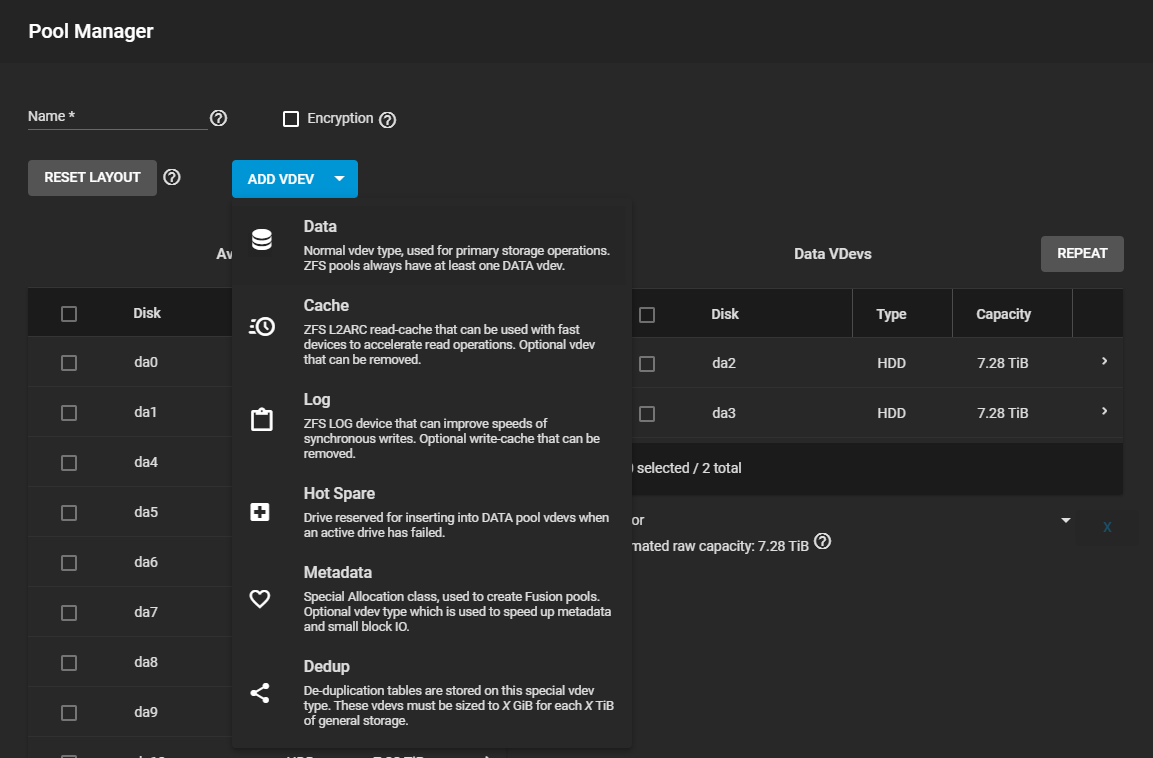Check the box for disk da0

click(x=69, y=363)
